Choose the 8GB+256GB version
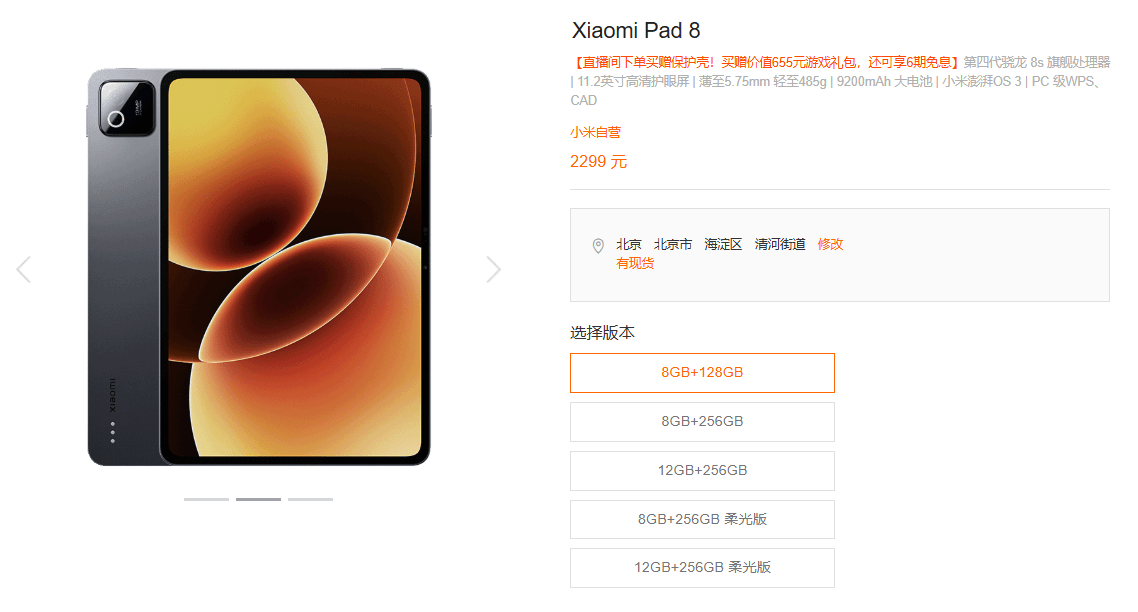Image resolution: width=1138 pixels, height=612 pixels. point(702,422)
